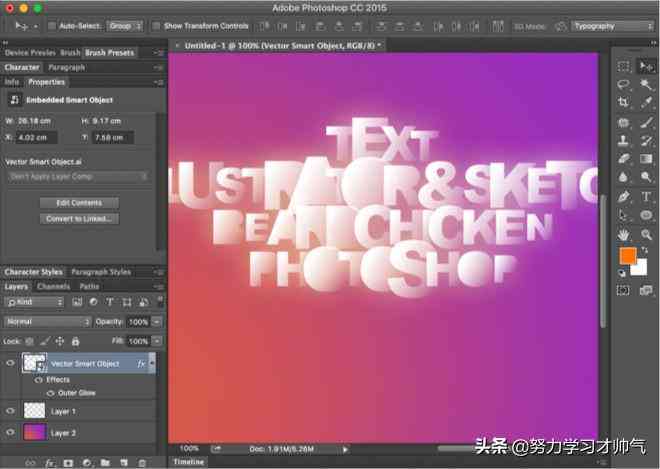Swap foreground and background colors
The width and height of the screenshot is (660, 469).
(x=644, y=250)
